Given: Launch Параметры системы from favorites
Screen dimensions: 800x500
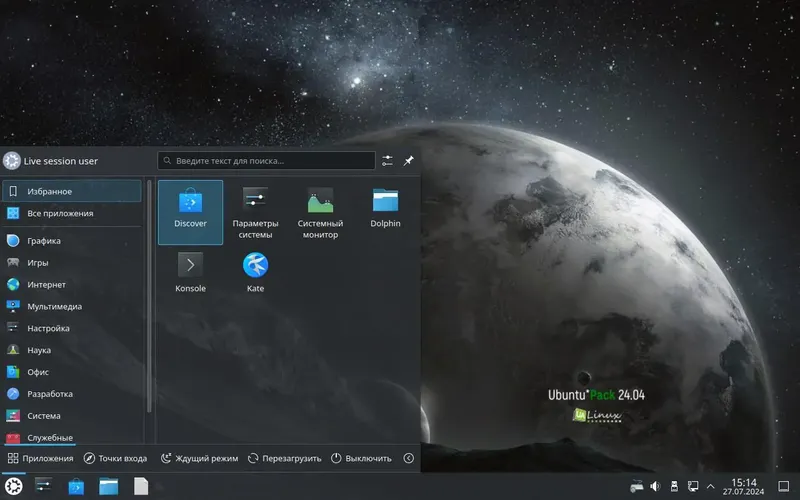Looking at the screenshot, I should pos(255,212).
